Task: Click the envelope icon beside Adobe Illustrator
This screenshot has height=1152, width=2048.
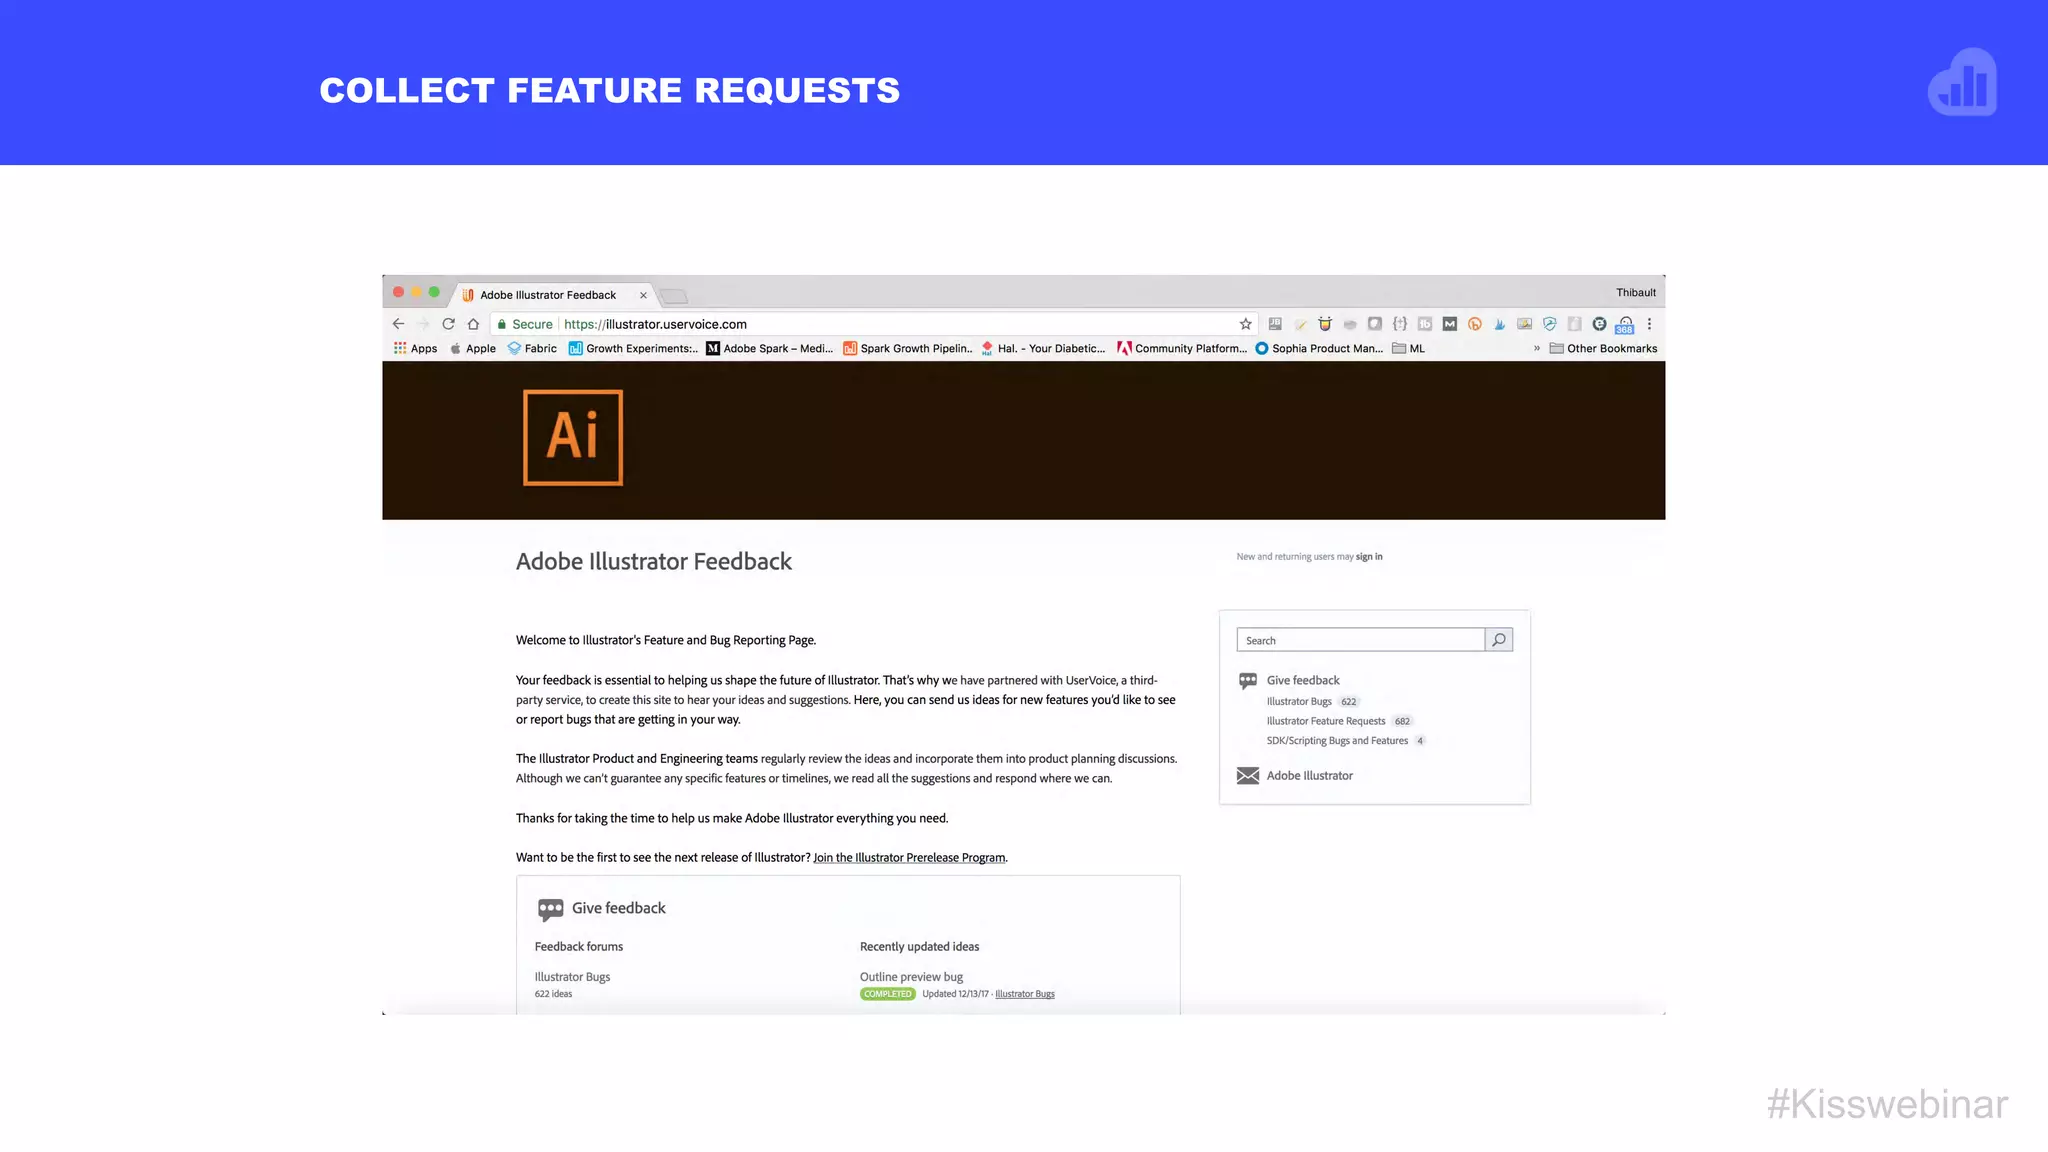Action: [1248, 776]
